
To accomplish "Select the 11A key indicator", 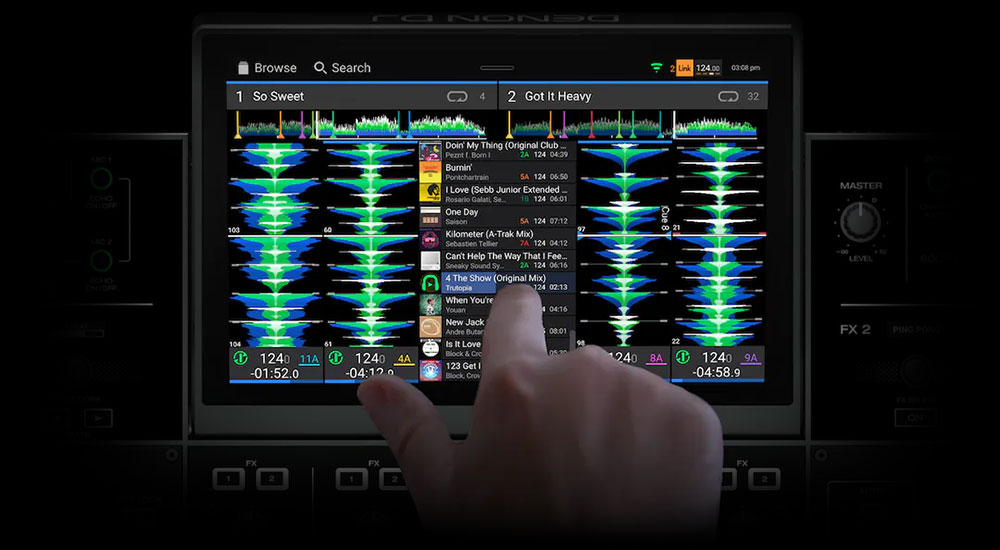I will (x=308, y=358).
